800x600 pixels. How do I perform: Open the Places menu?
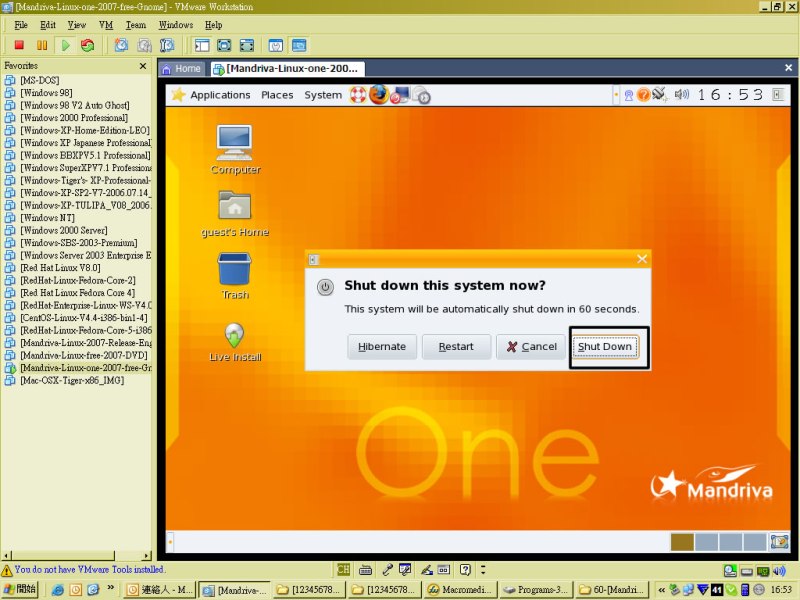click(x=277, y=95)
